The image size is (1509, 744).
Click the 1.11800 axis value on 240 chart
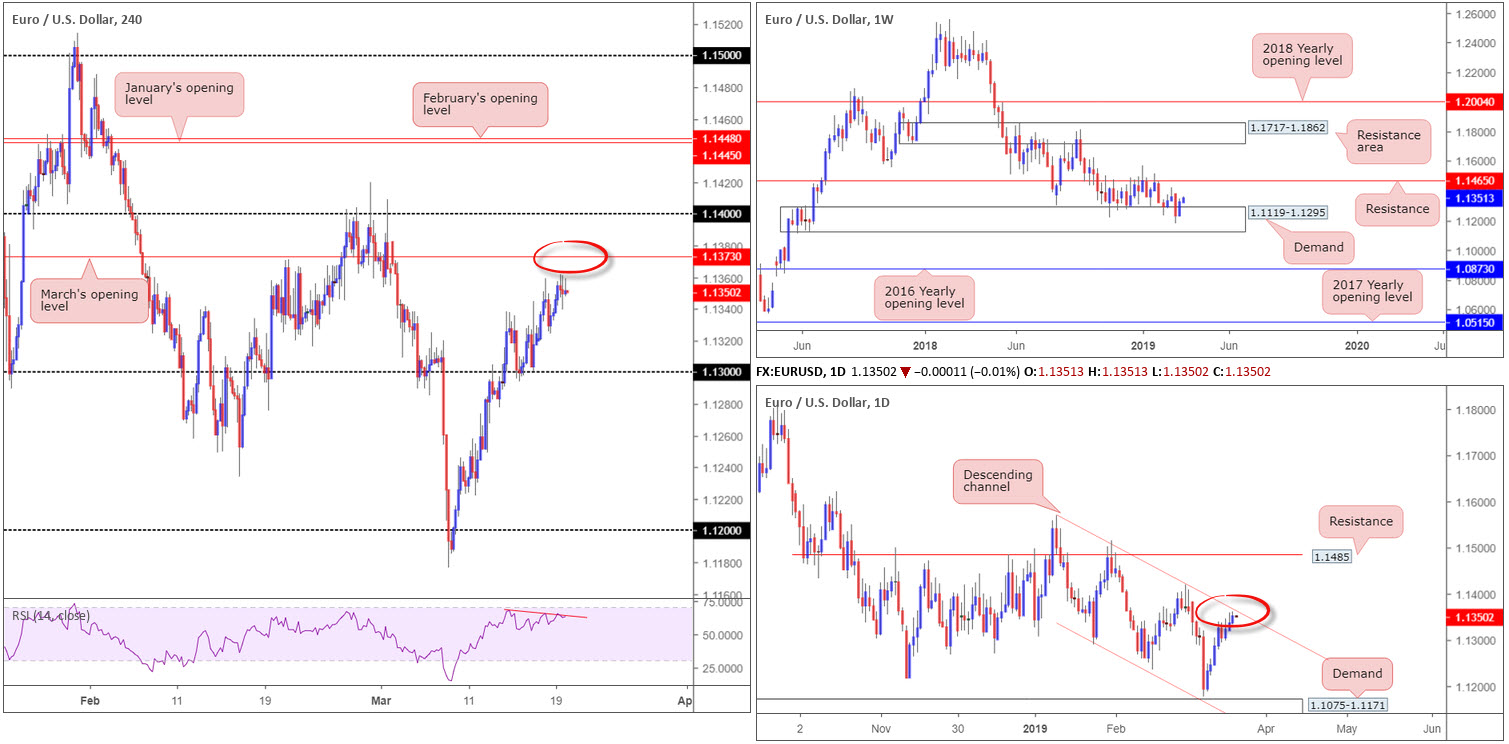point(723,564)
